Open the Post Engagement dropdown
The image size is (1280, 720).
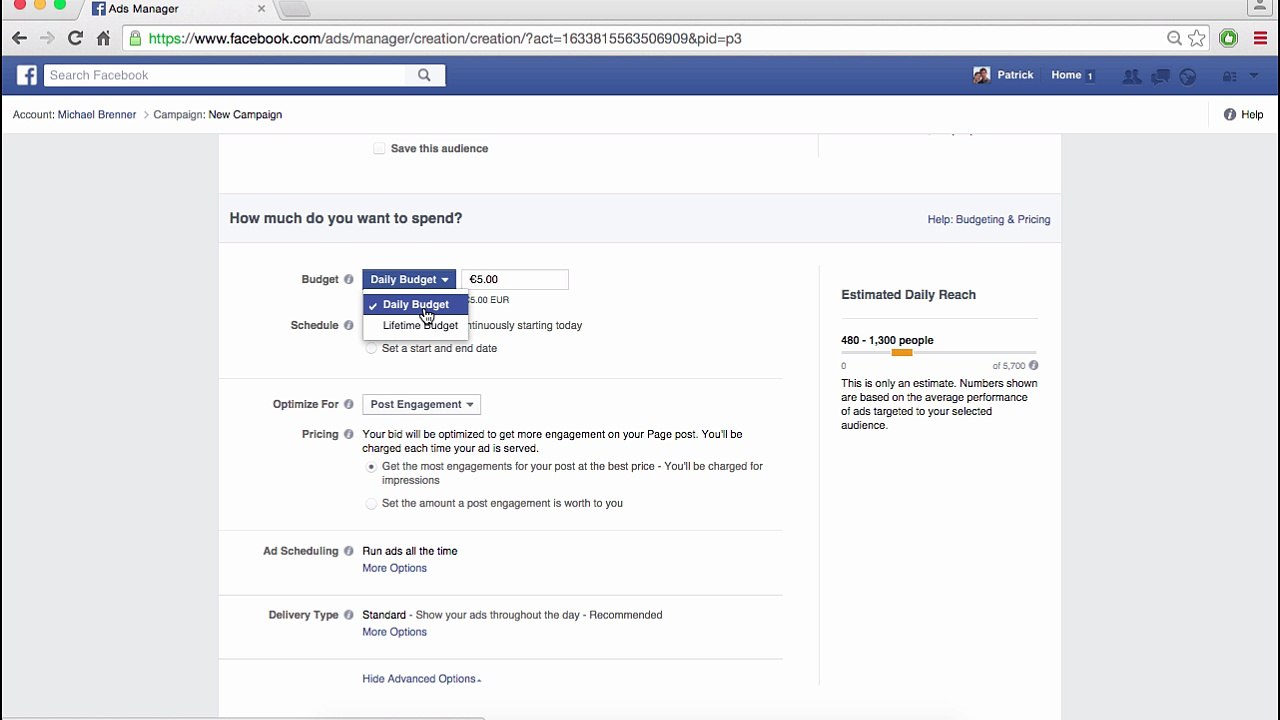point(421,404)
